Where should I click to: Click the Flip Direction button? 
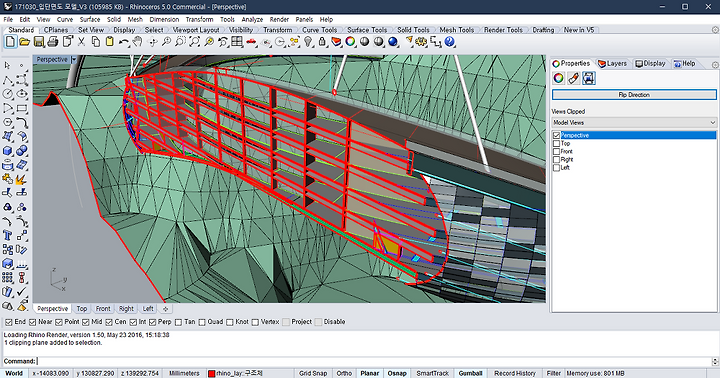click(x=634, y=95)
